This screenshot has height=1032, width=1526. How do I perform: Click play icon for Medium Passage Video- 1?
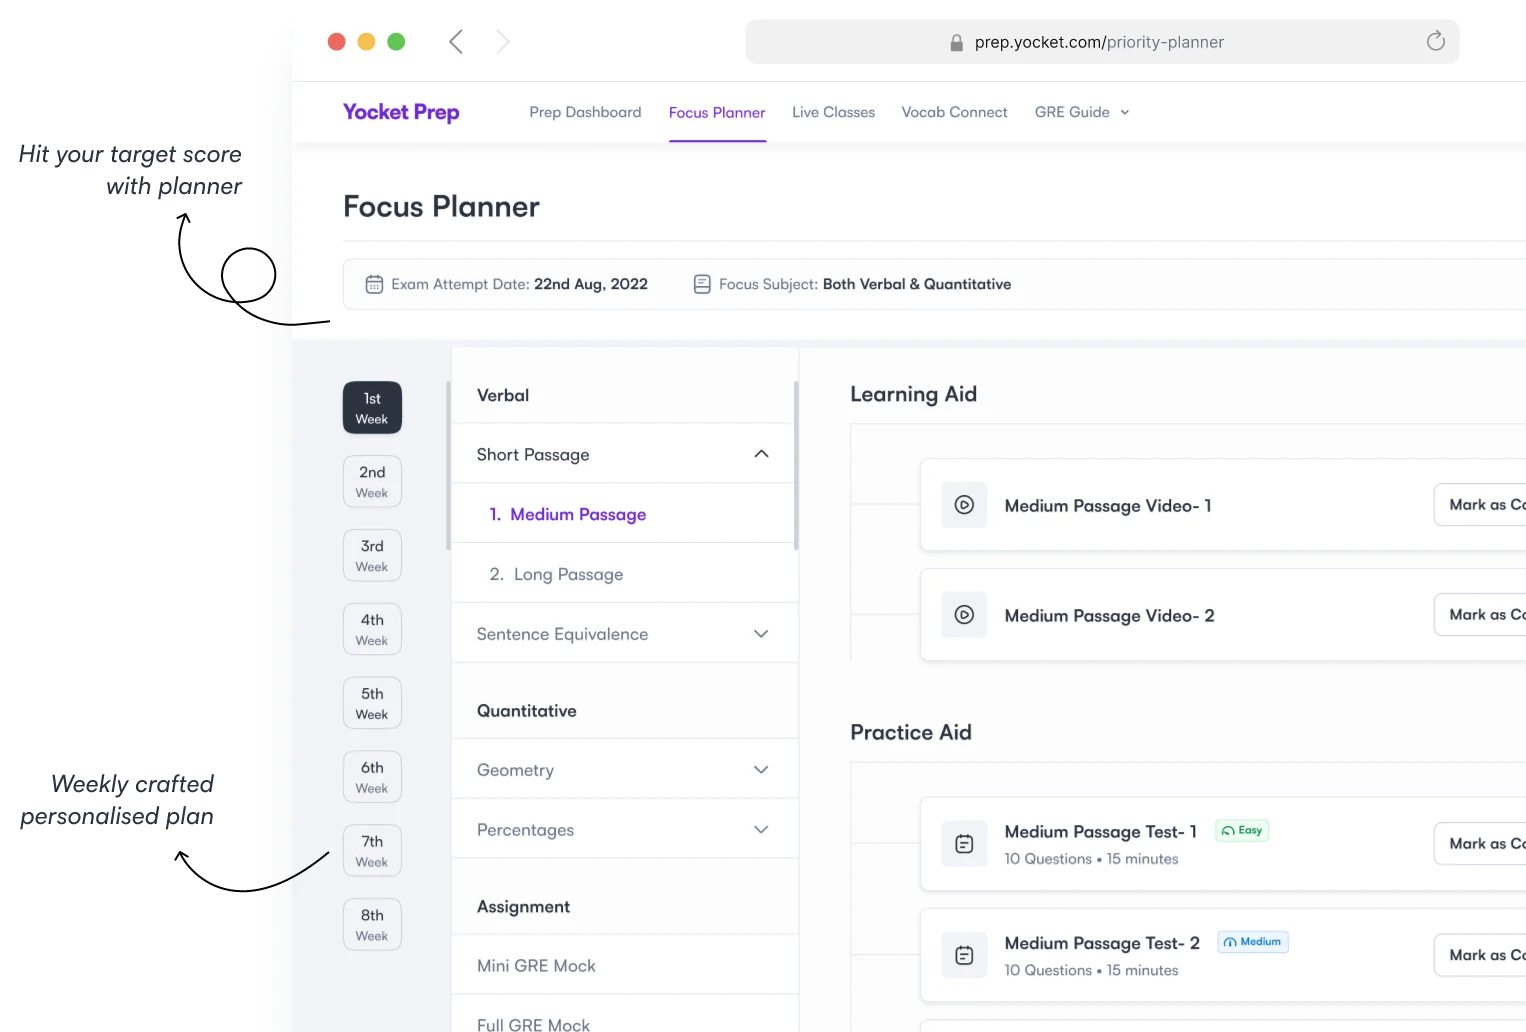(964, 505)
